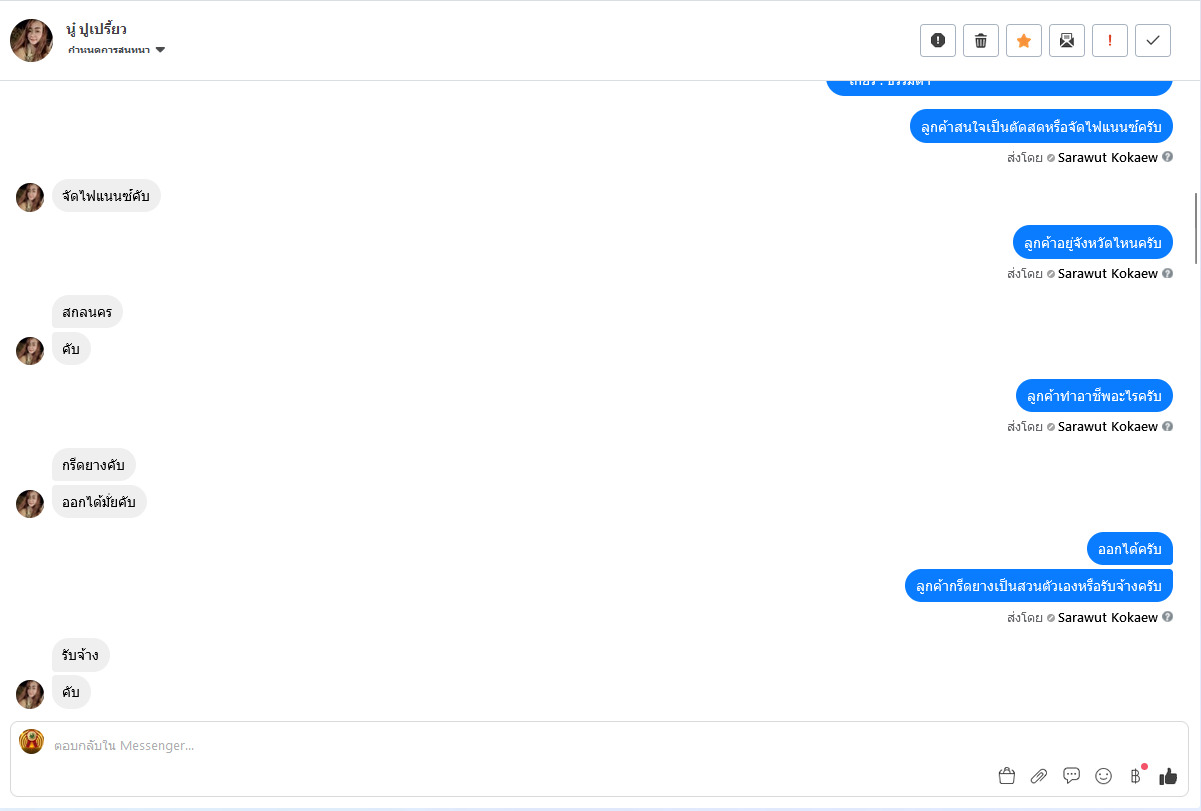Flag conversation with red exclamation icon
1201x811 pixels.
point(1110,40)
